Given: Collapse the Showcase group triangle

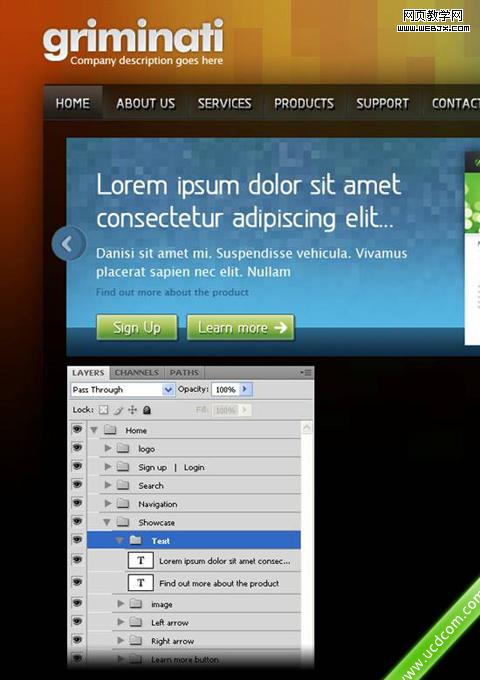Looking at the screenshot, I should (107, 522).
